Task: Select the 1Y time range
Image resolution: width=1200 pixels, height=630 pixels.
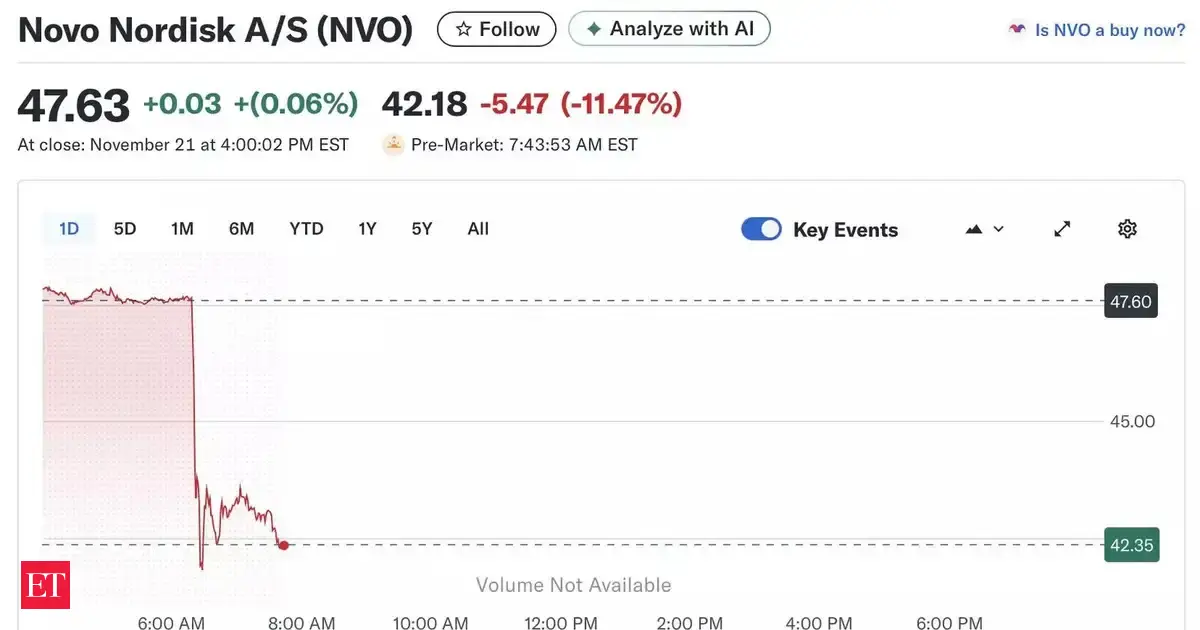Action: click(x=367, y=229)
